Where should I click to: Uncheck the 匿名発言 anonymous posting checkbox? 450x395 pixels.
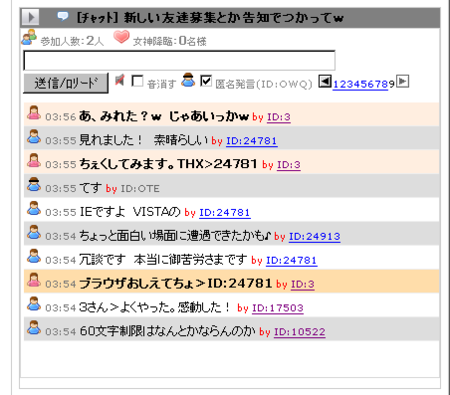206,81
